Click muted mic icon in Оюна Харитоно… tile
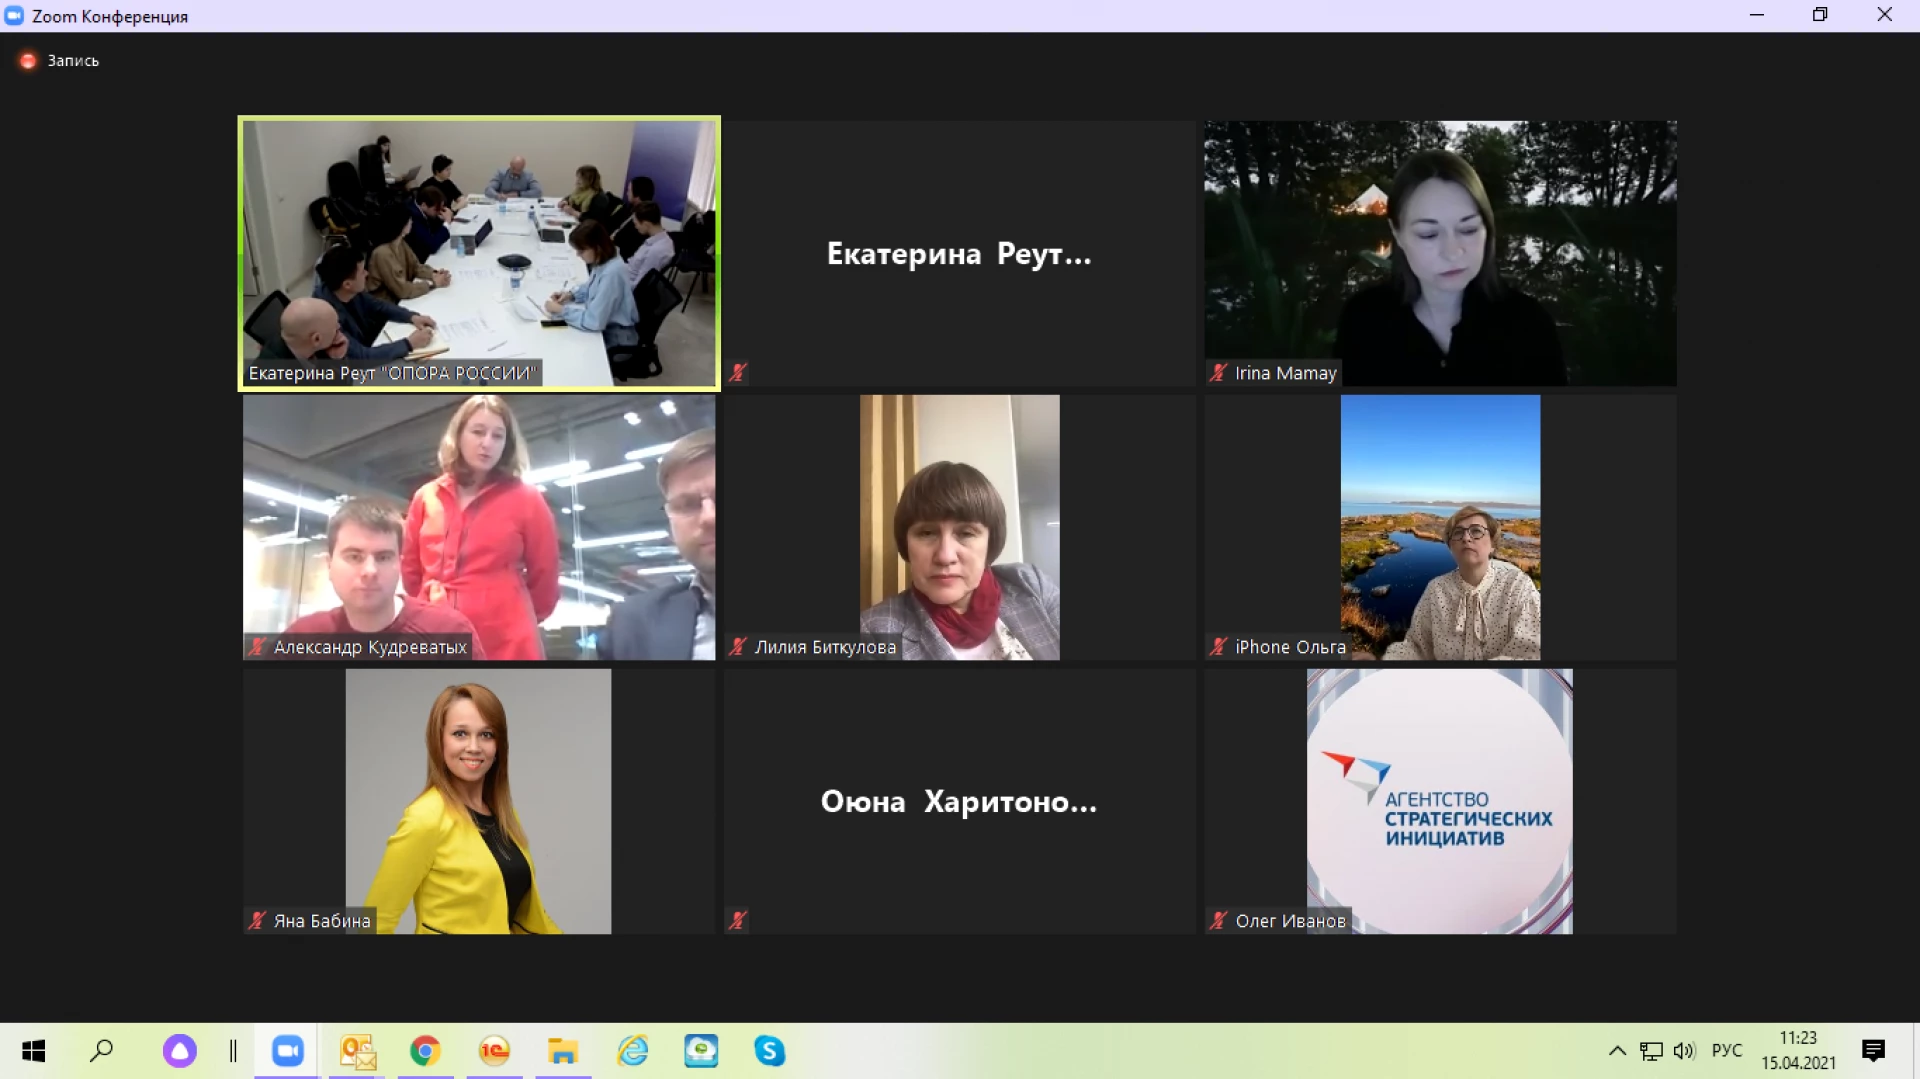Screen dimensions: 1920x1079 (x=738, y=920)
